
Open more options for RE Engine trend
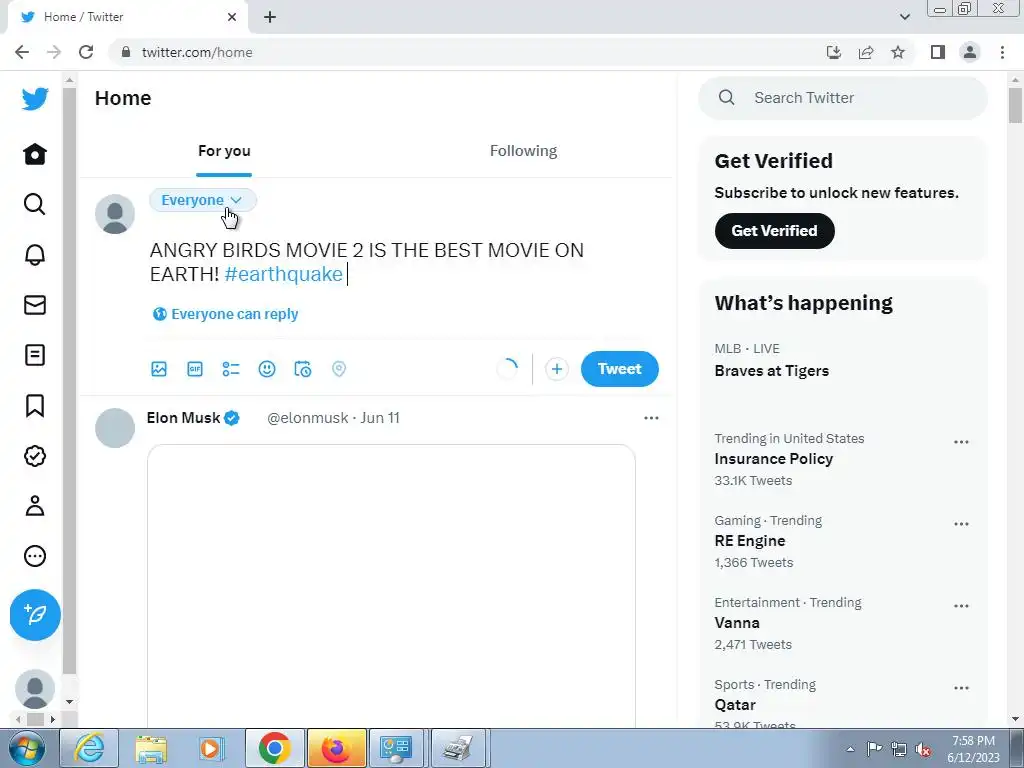961,524
